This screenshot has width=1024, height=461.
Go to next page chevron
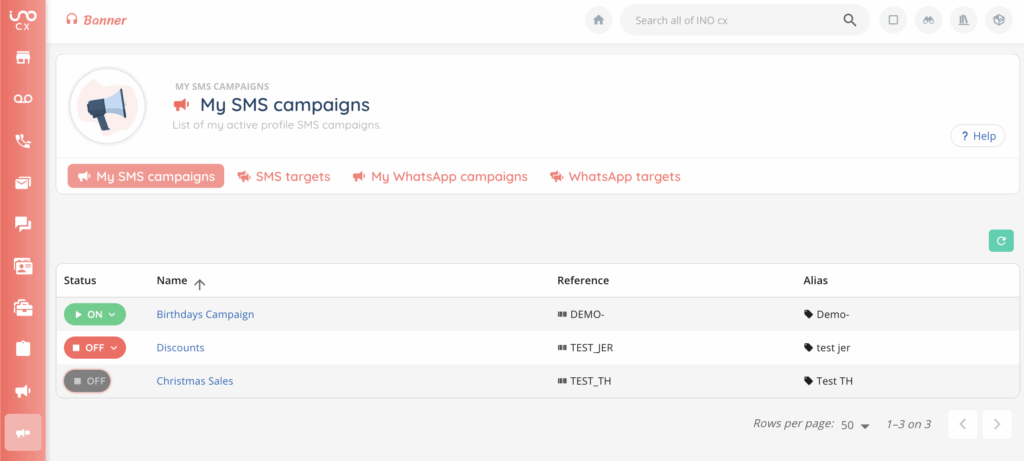[x=996, y=424]
